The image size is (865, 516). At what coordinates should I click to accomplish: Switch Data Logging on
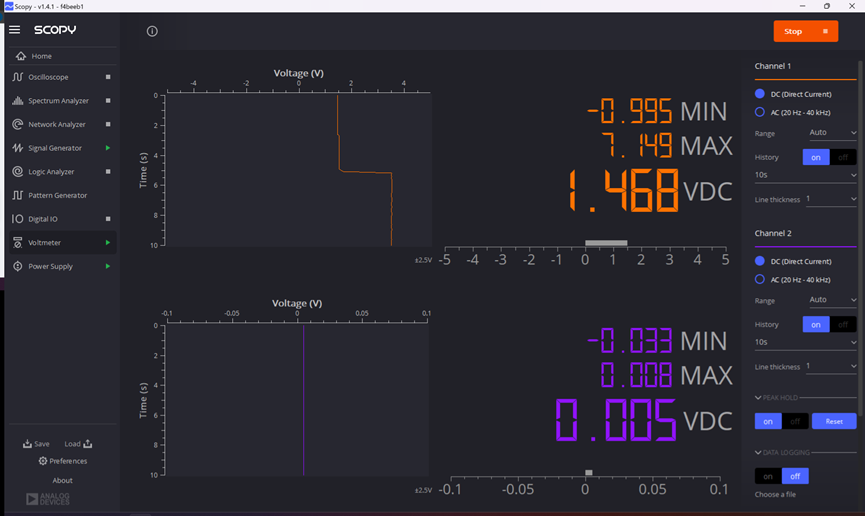768,476
